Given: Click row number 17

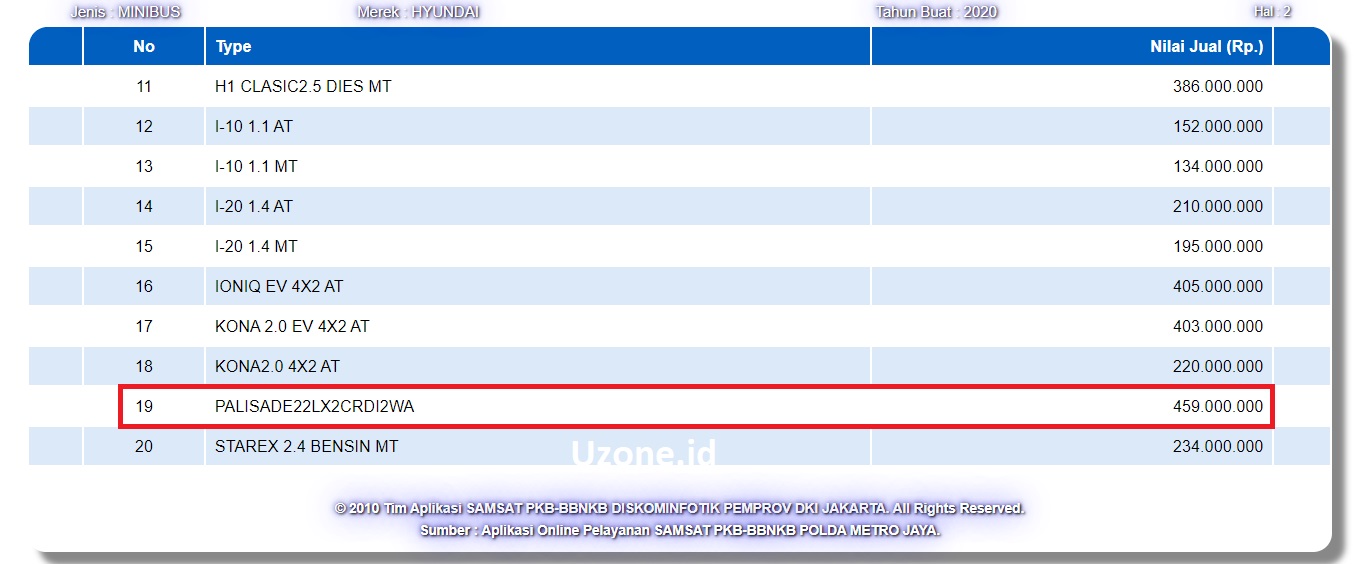Looking at the screenshot, I should pyautogui.click(x=144, y=327).
